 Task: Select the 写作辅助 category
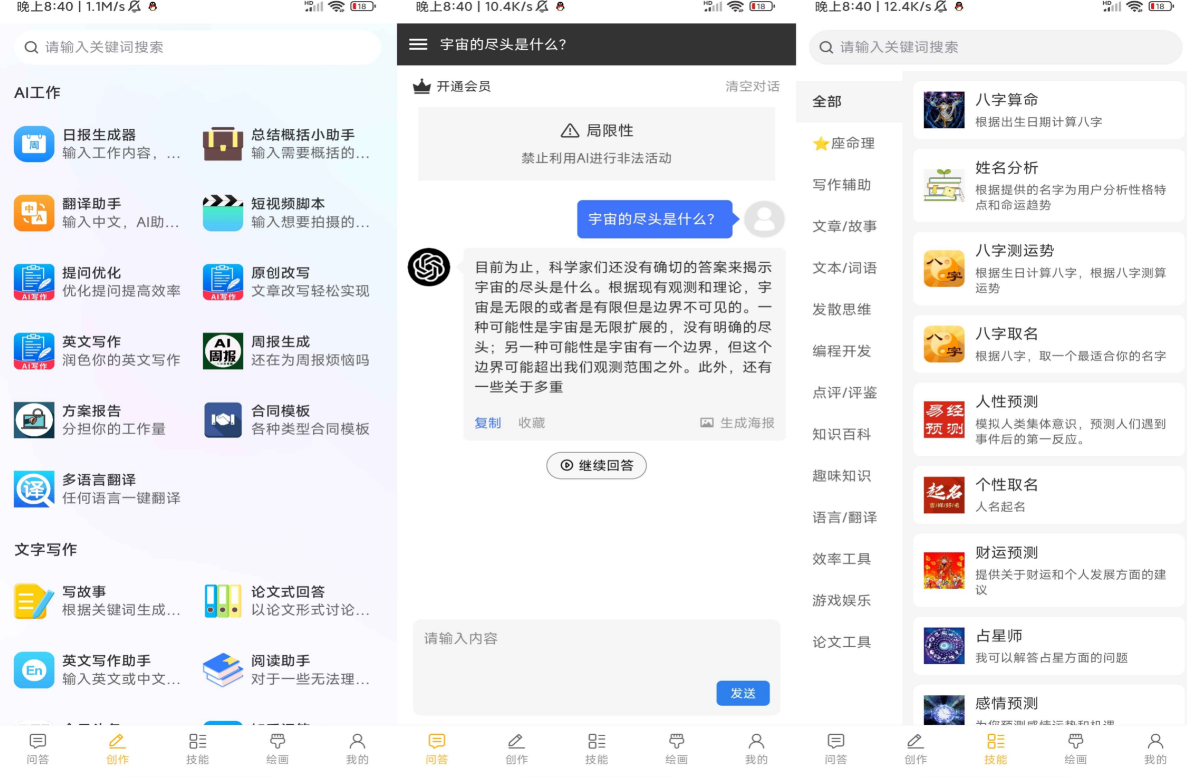pos(841,185)
